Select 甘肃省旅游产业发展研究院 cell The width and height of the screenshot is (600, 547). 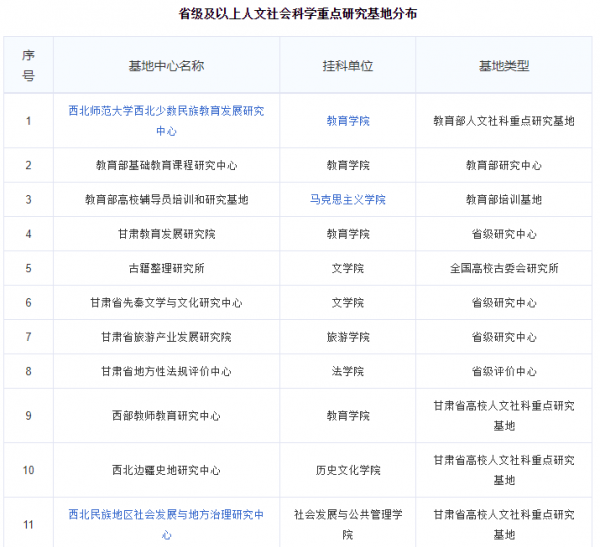click(166, 337)
